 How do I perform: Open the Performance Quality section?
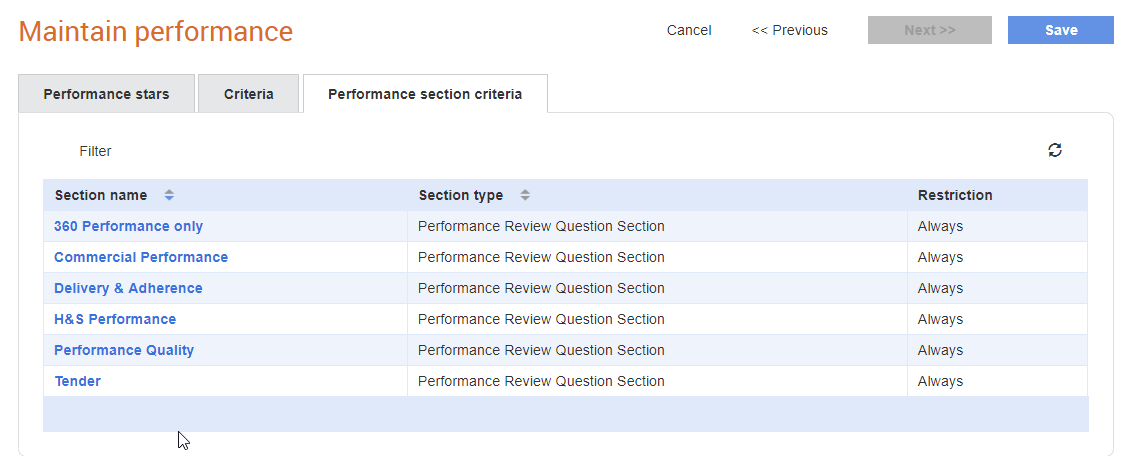tap(124, 350)
